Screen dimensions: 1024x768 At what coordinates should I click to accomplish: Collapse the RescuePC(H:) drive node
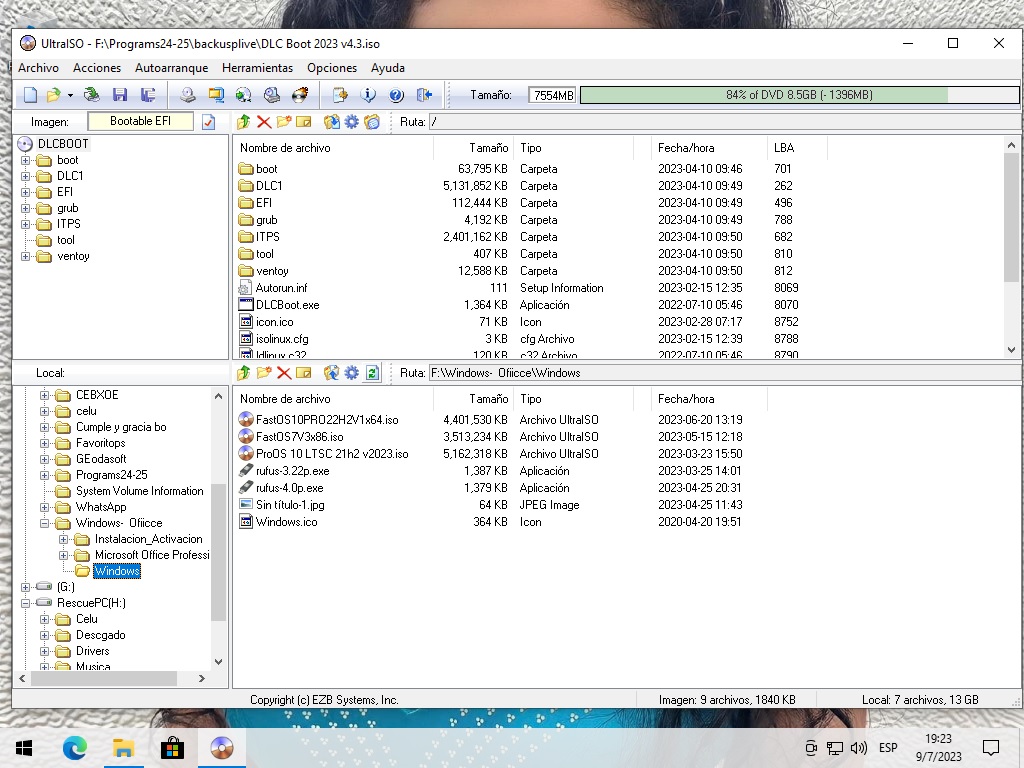click(25, 603)
